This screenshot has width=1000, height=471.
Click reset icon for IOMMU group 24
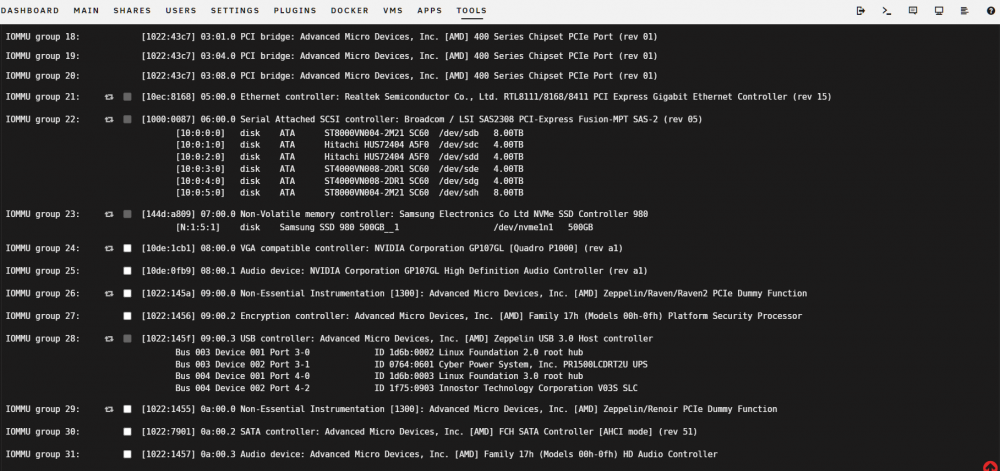[109, 248]
